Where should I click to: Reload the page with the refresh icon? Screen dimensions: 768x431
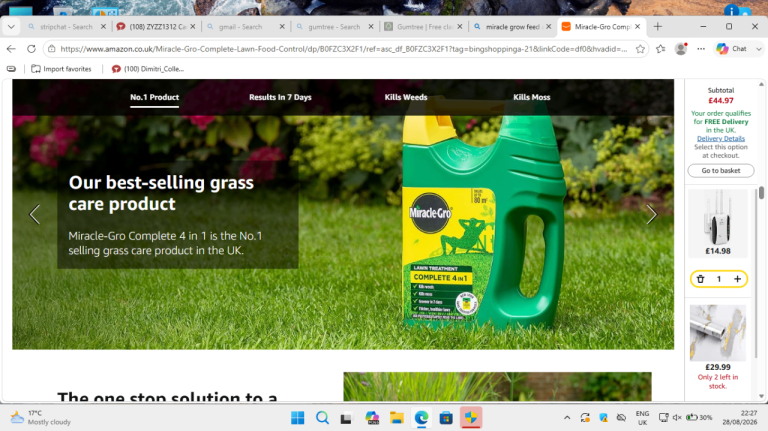click(x=31, y=49)
